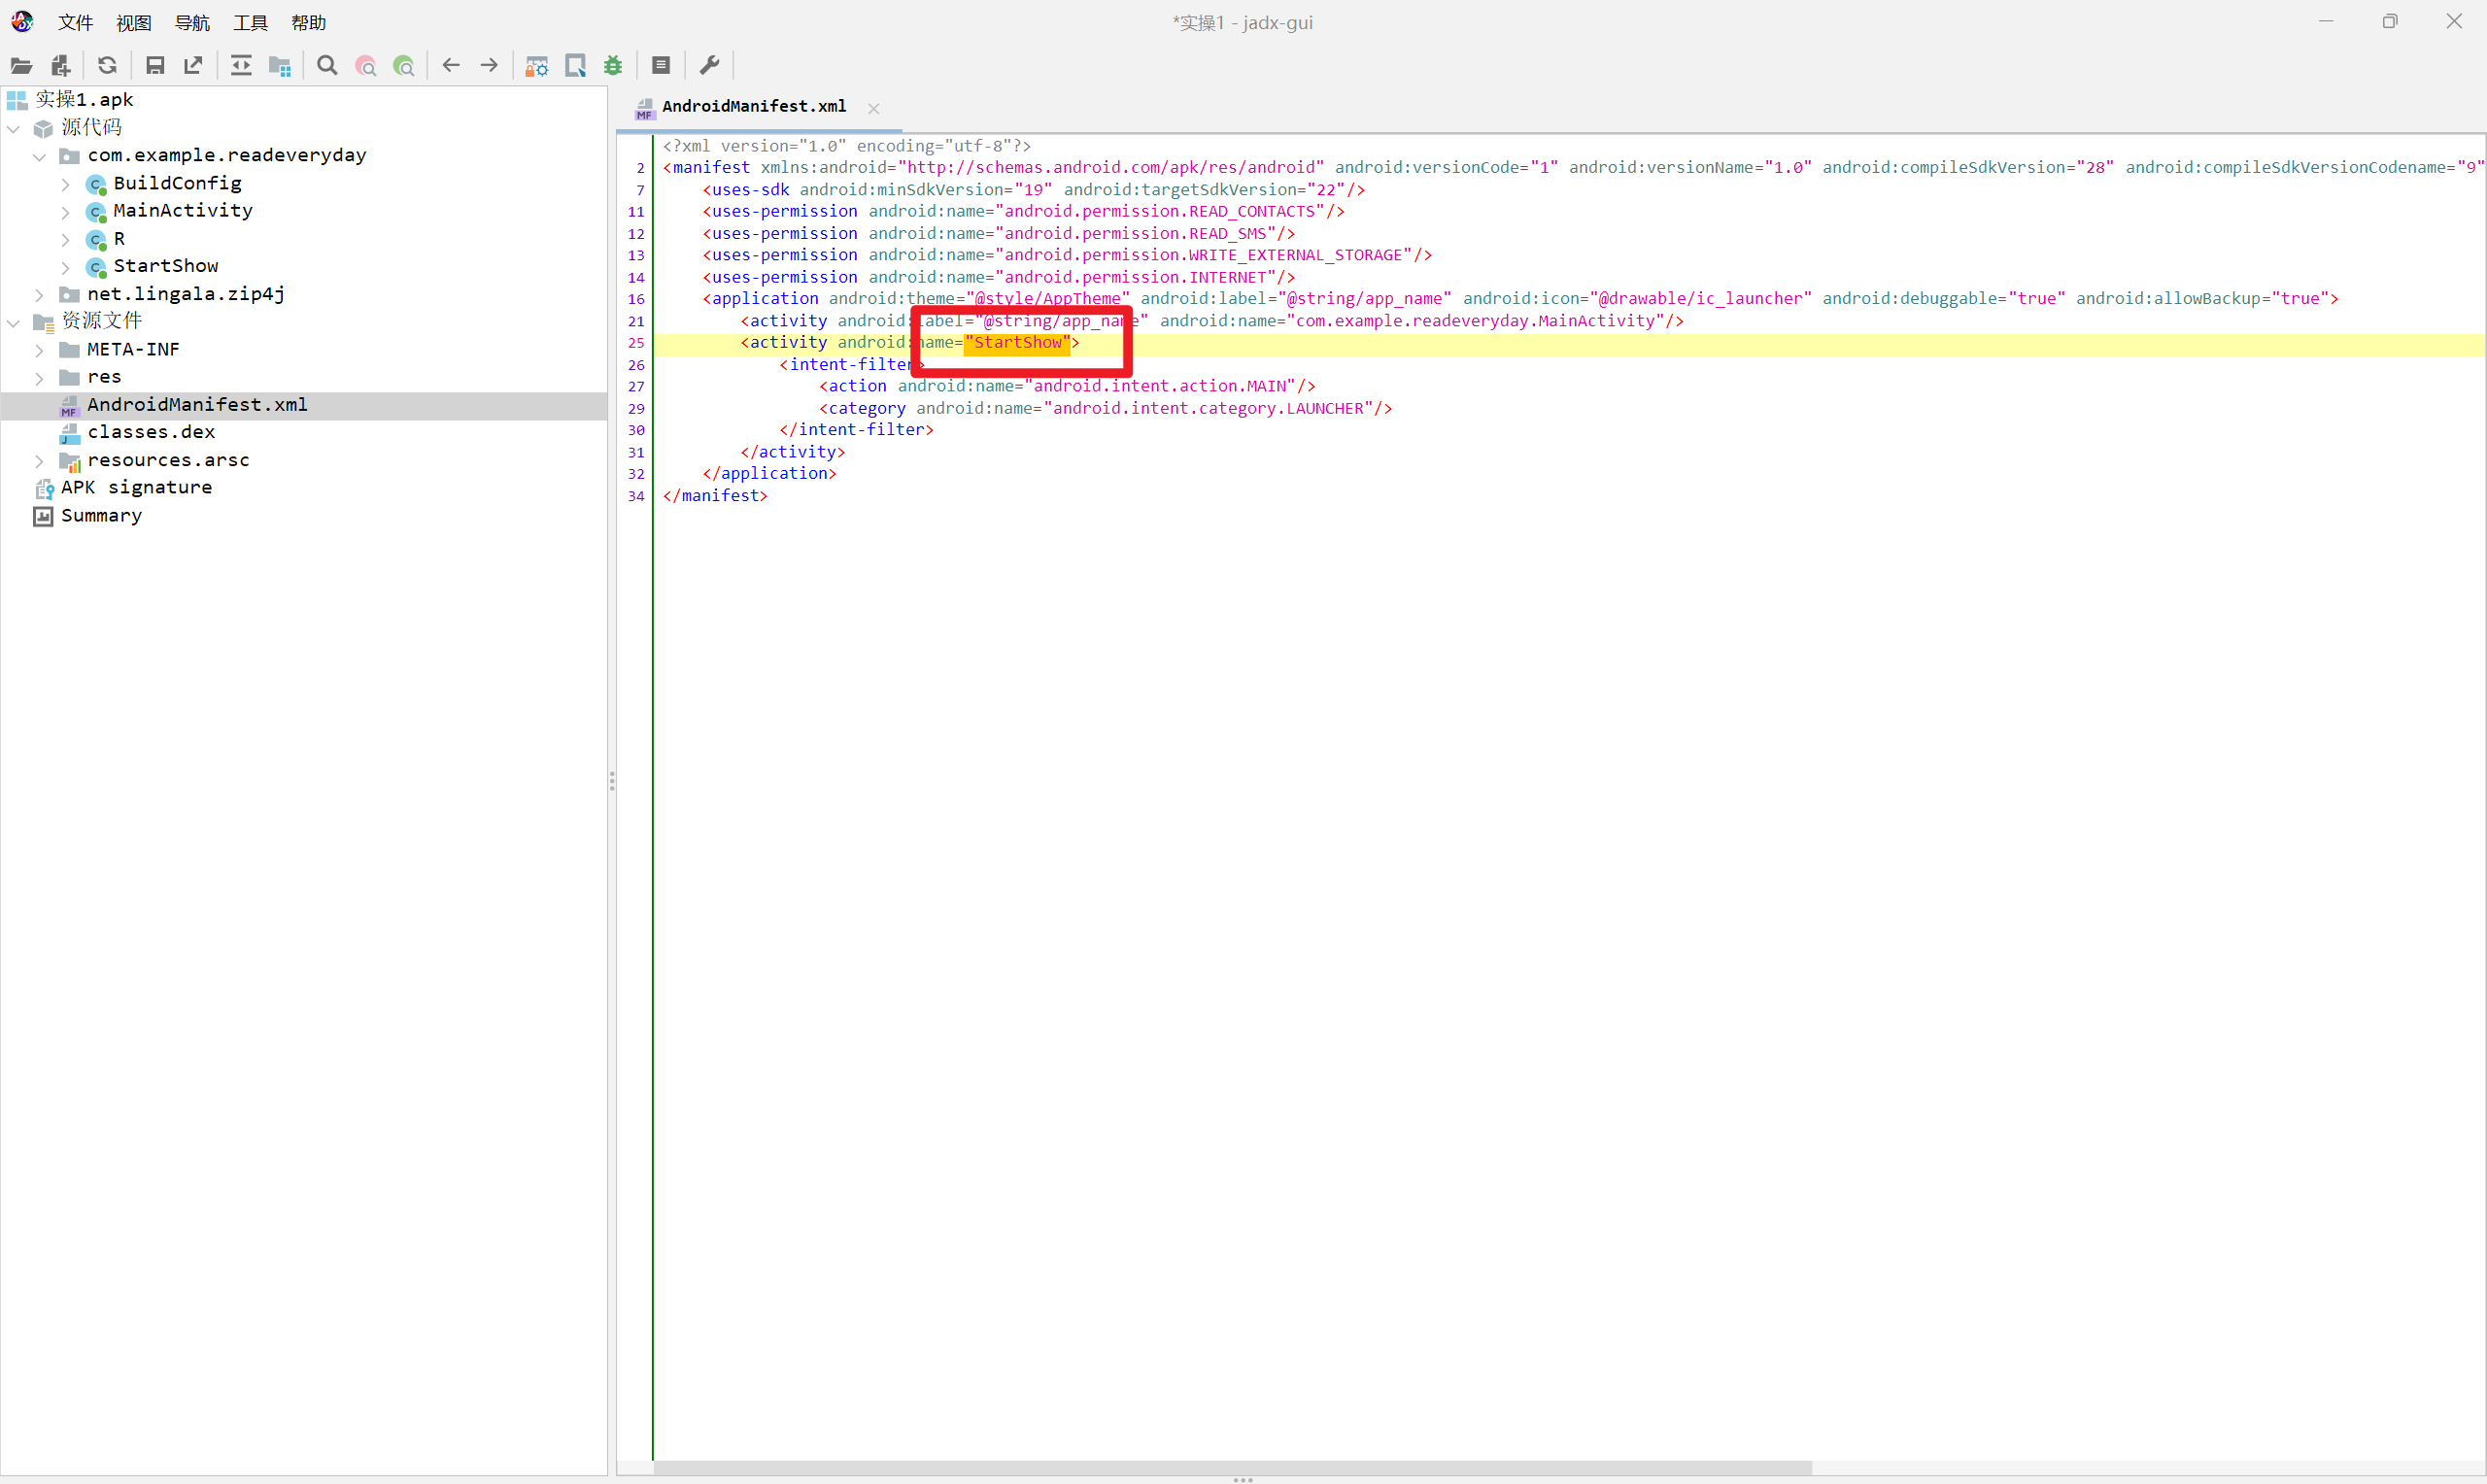Select the 资源文件 tree item
The height and width of the screenshot is (1484, 2487).
pos(102,320)
